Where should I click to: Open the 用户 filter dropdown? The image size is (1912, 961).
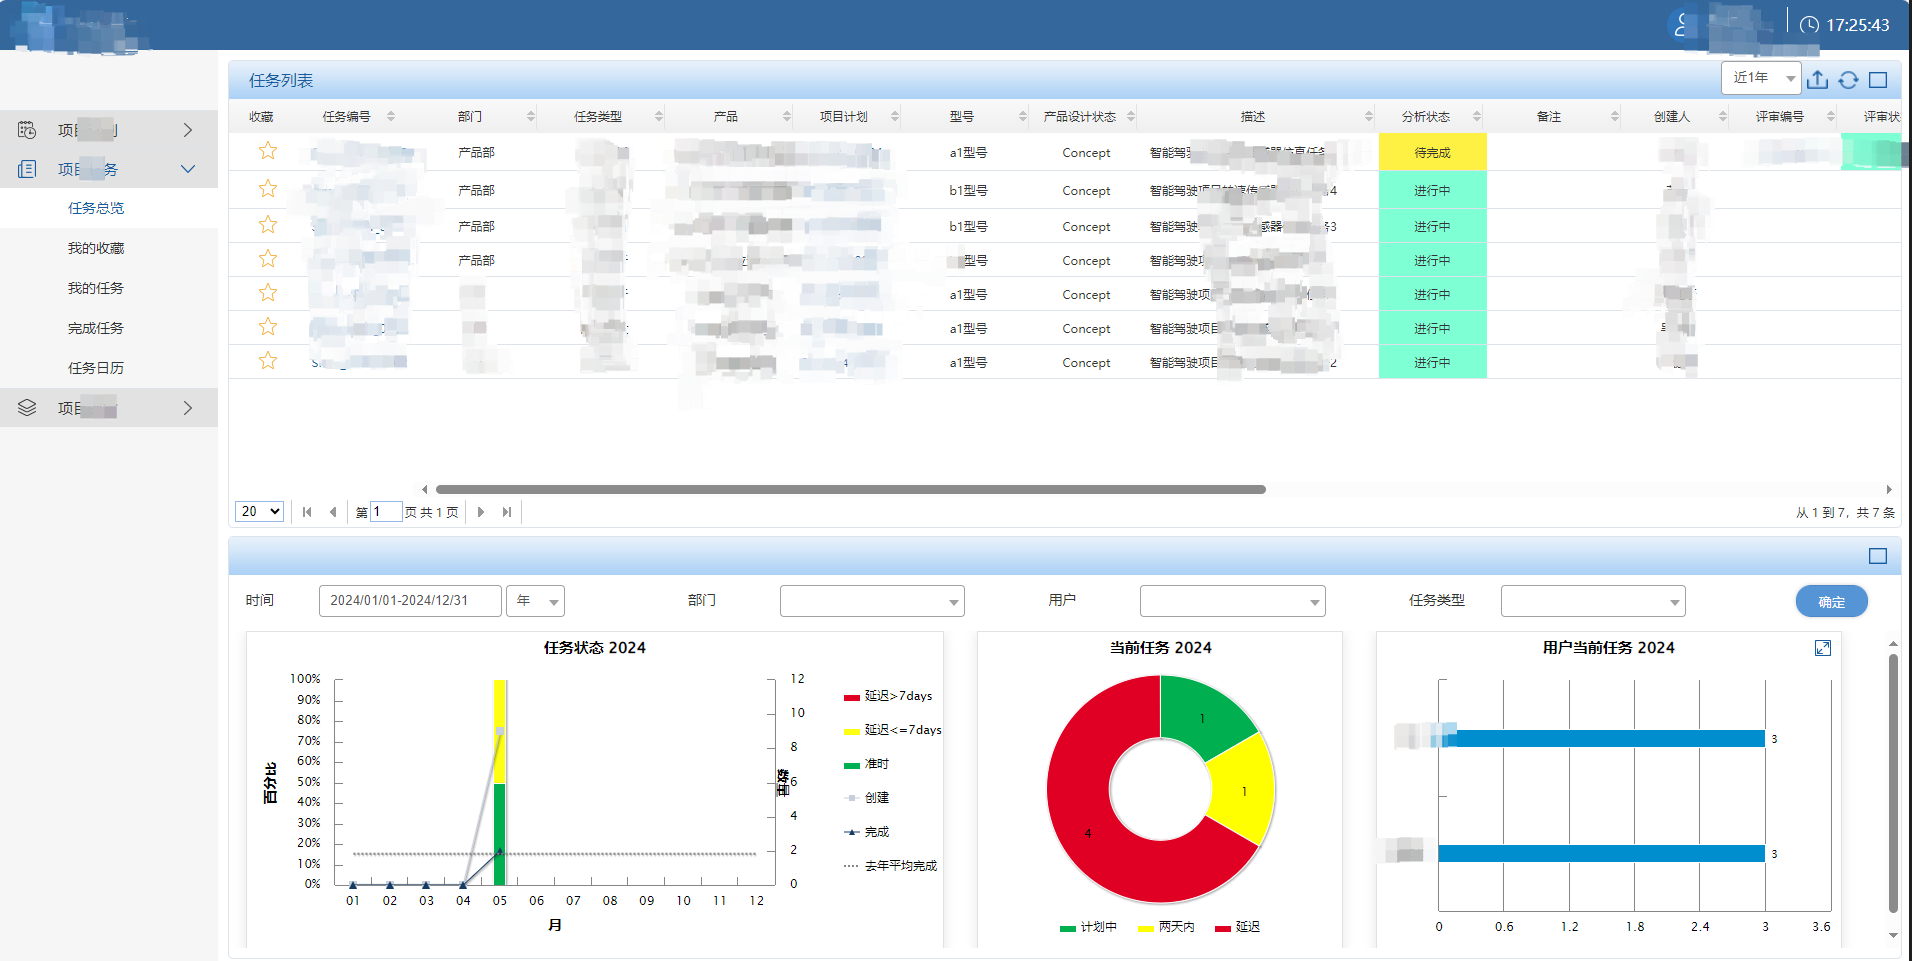click(1232, 601)
